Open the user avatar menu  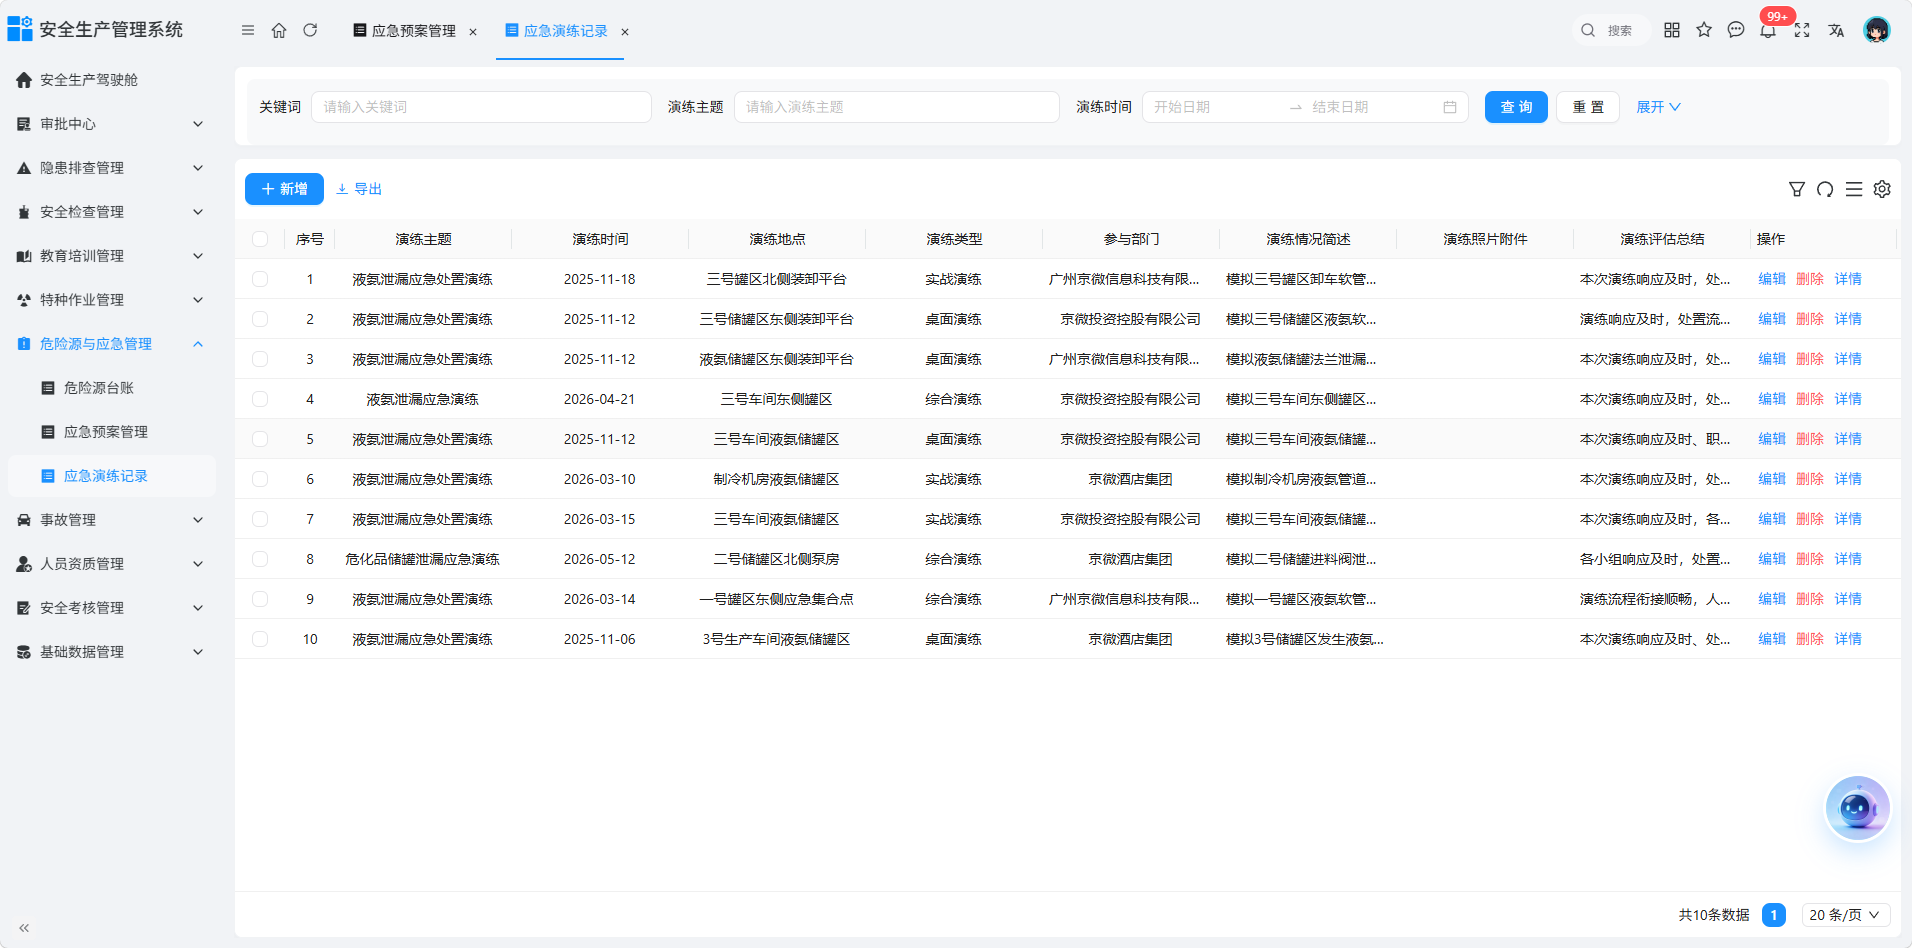tap(1877, 30)
